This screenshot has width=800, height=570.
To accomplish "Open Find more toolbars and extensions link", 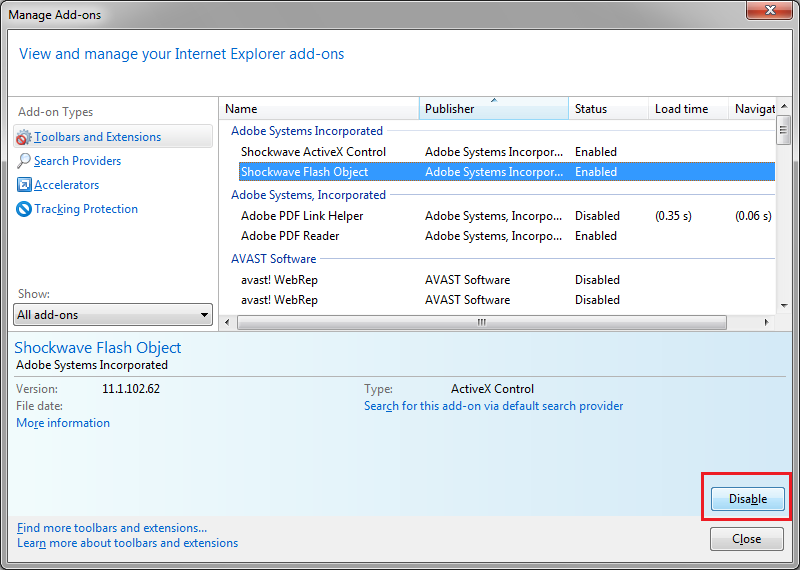I will point(112,528).
